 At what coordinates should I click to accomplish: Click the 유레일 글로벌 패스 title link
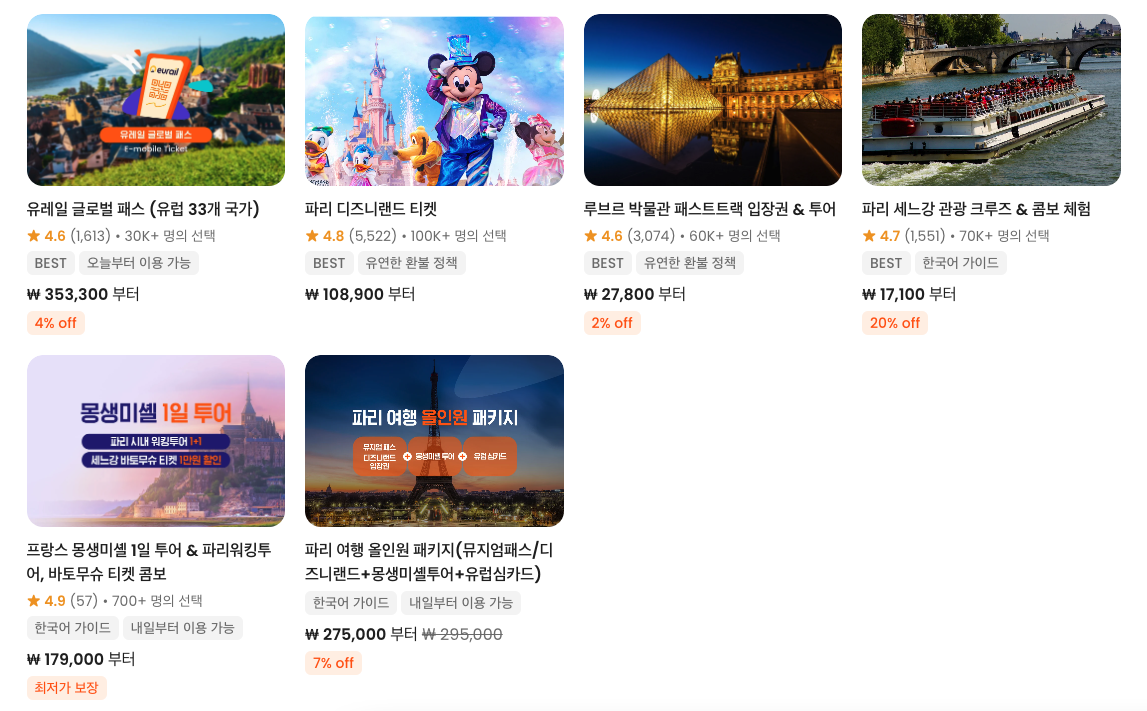[143, 209]
